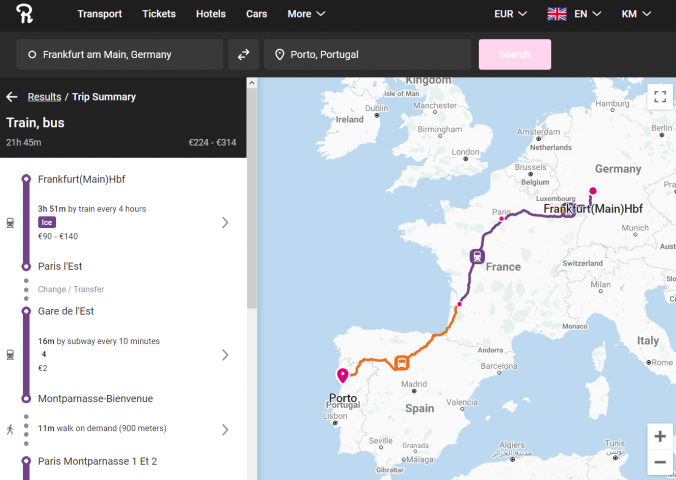
Task: Click the pink Porto destination pin
Action: [342, 376]
